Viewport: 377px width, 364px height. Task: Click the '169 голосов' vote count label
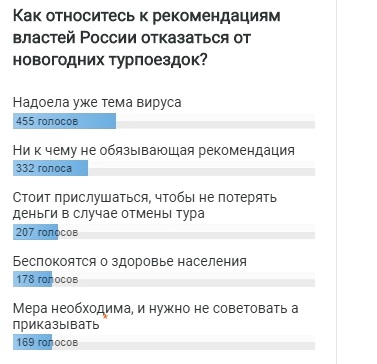coord(47,342)
